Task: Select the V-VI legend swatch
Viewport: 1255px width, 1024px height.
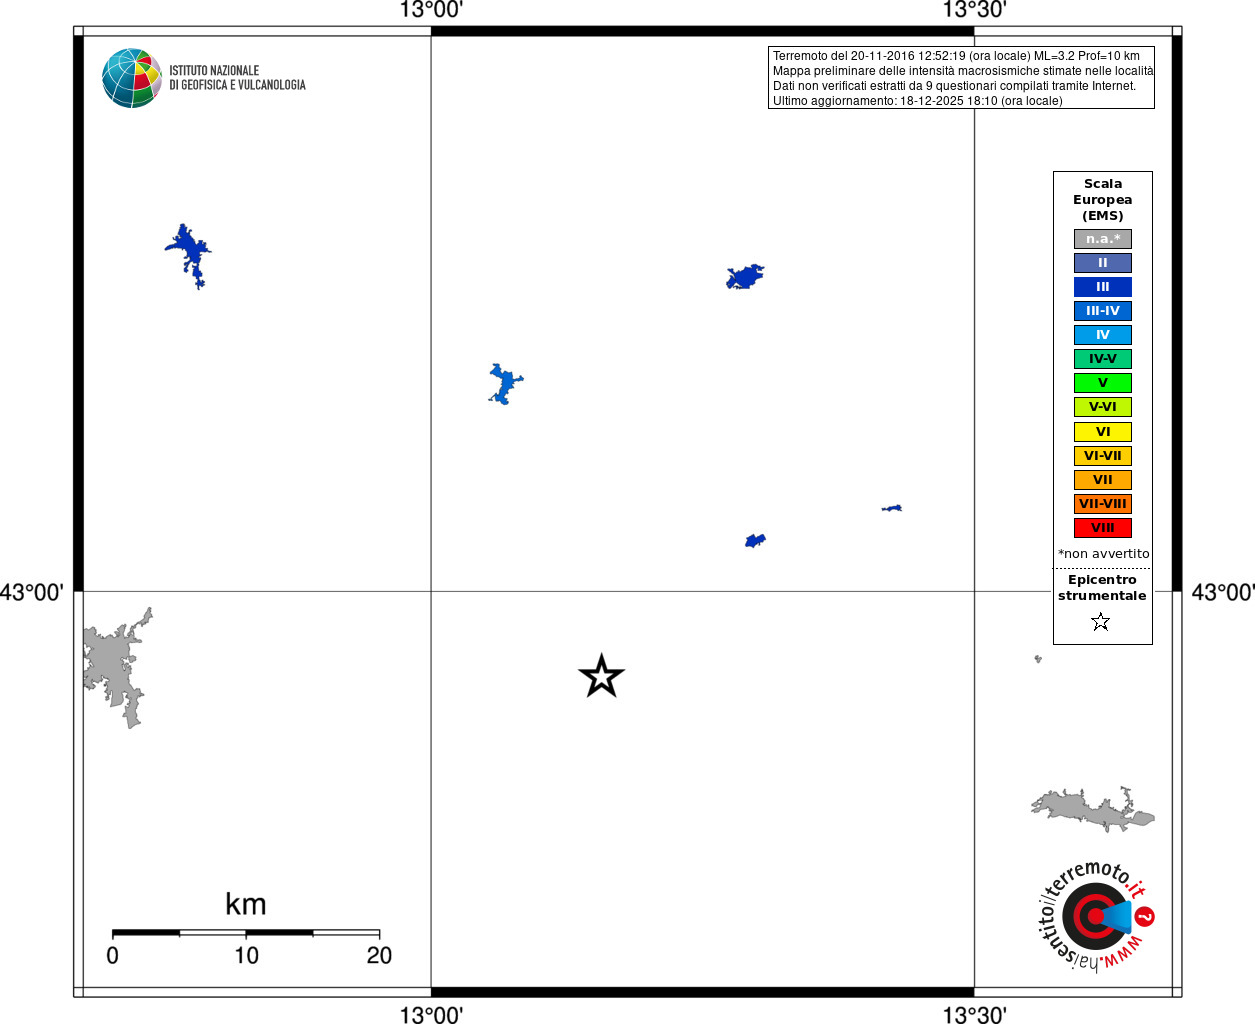Action: 1103,407
